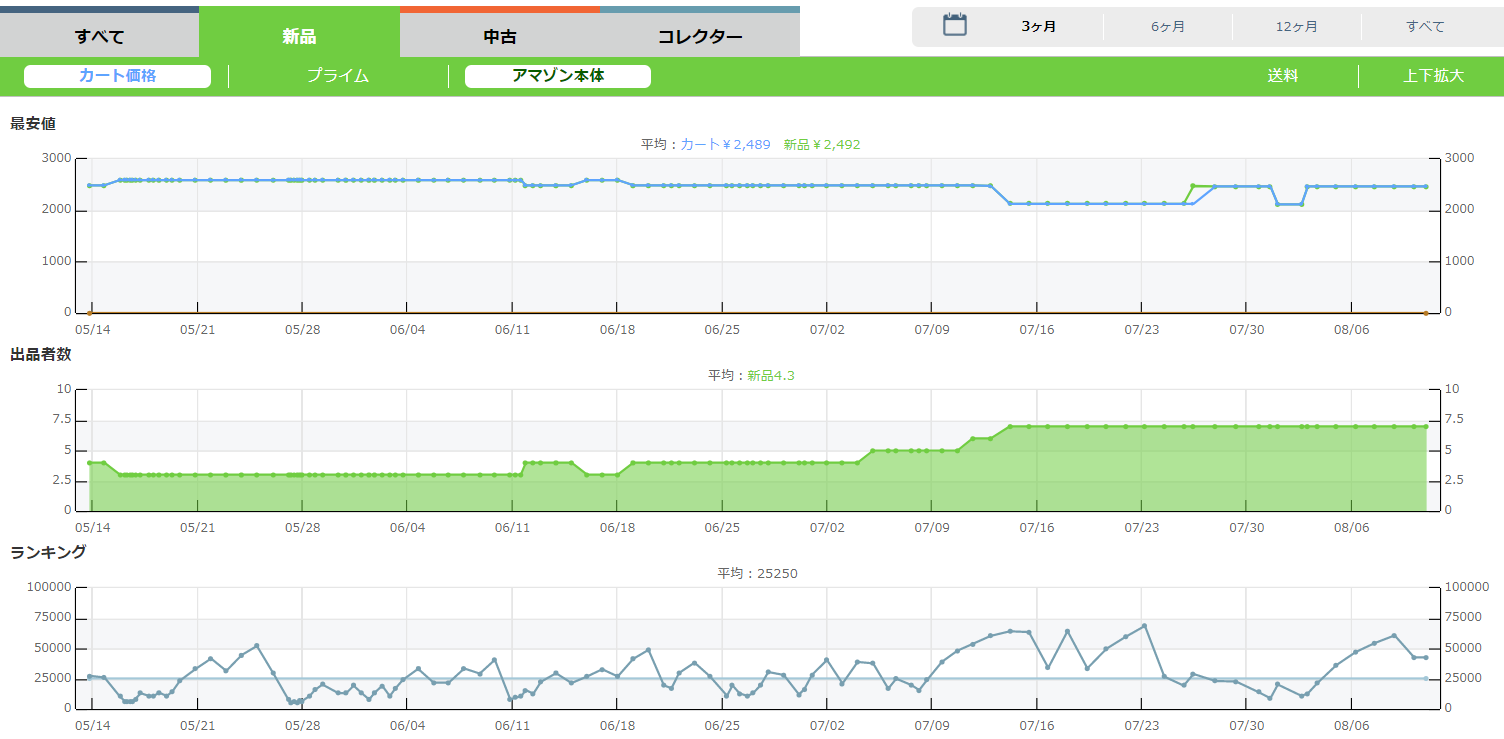Switch to the コレクター tab

point(700,37)
